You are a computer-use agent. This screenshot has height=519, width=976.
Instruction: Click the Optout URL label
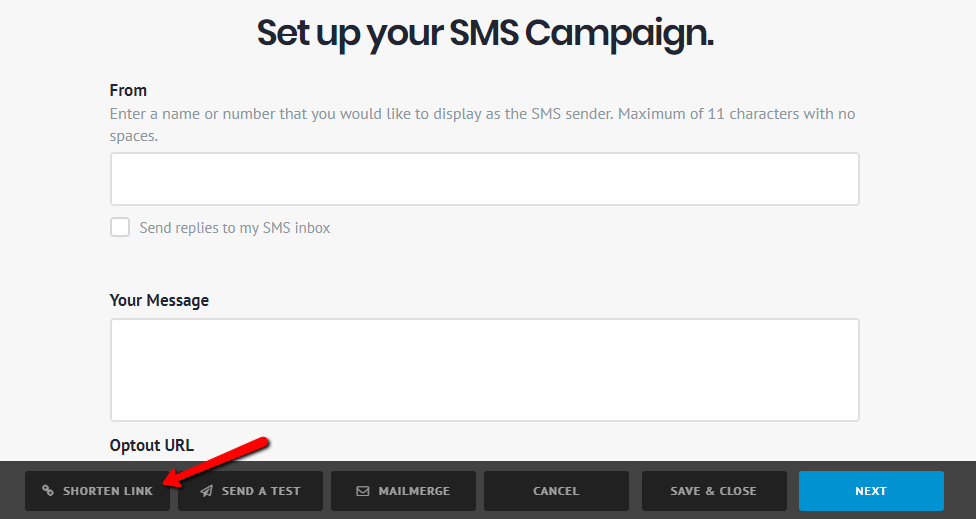pyautogui.click(x=151, y=445)
